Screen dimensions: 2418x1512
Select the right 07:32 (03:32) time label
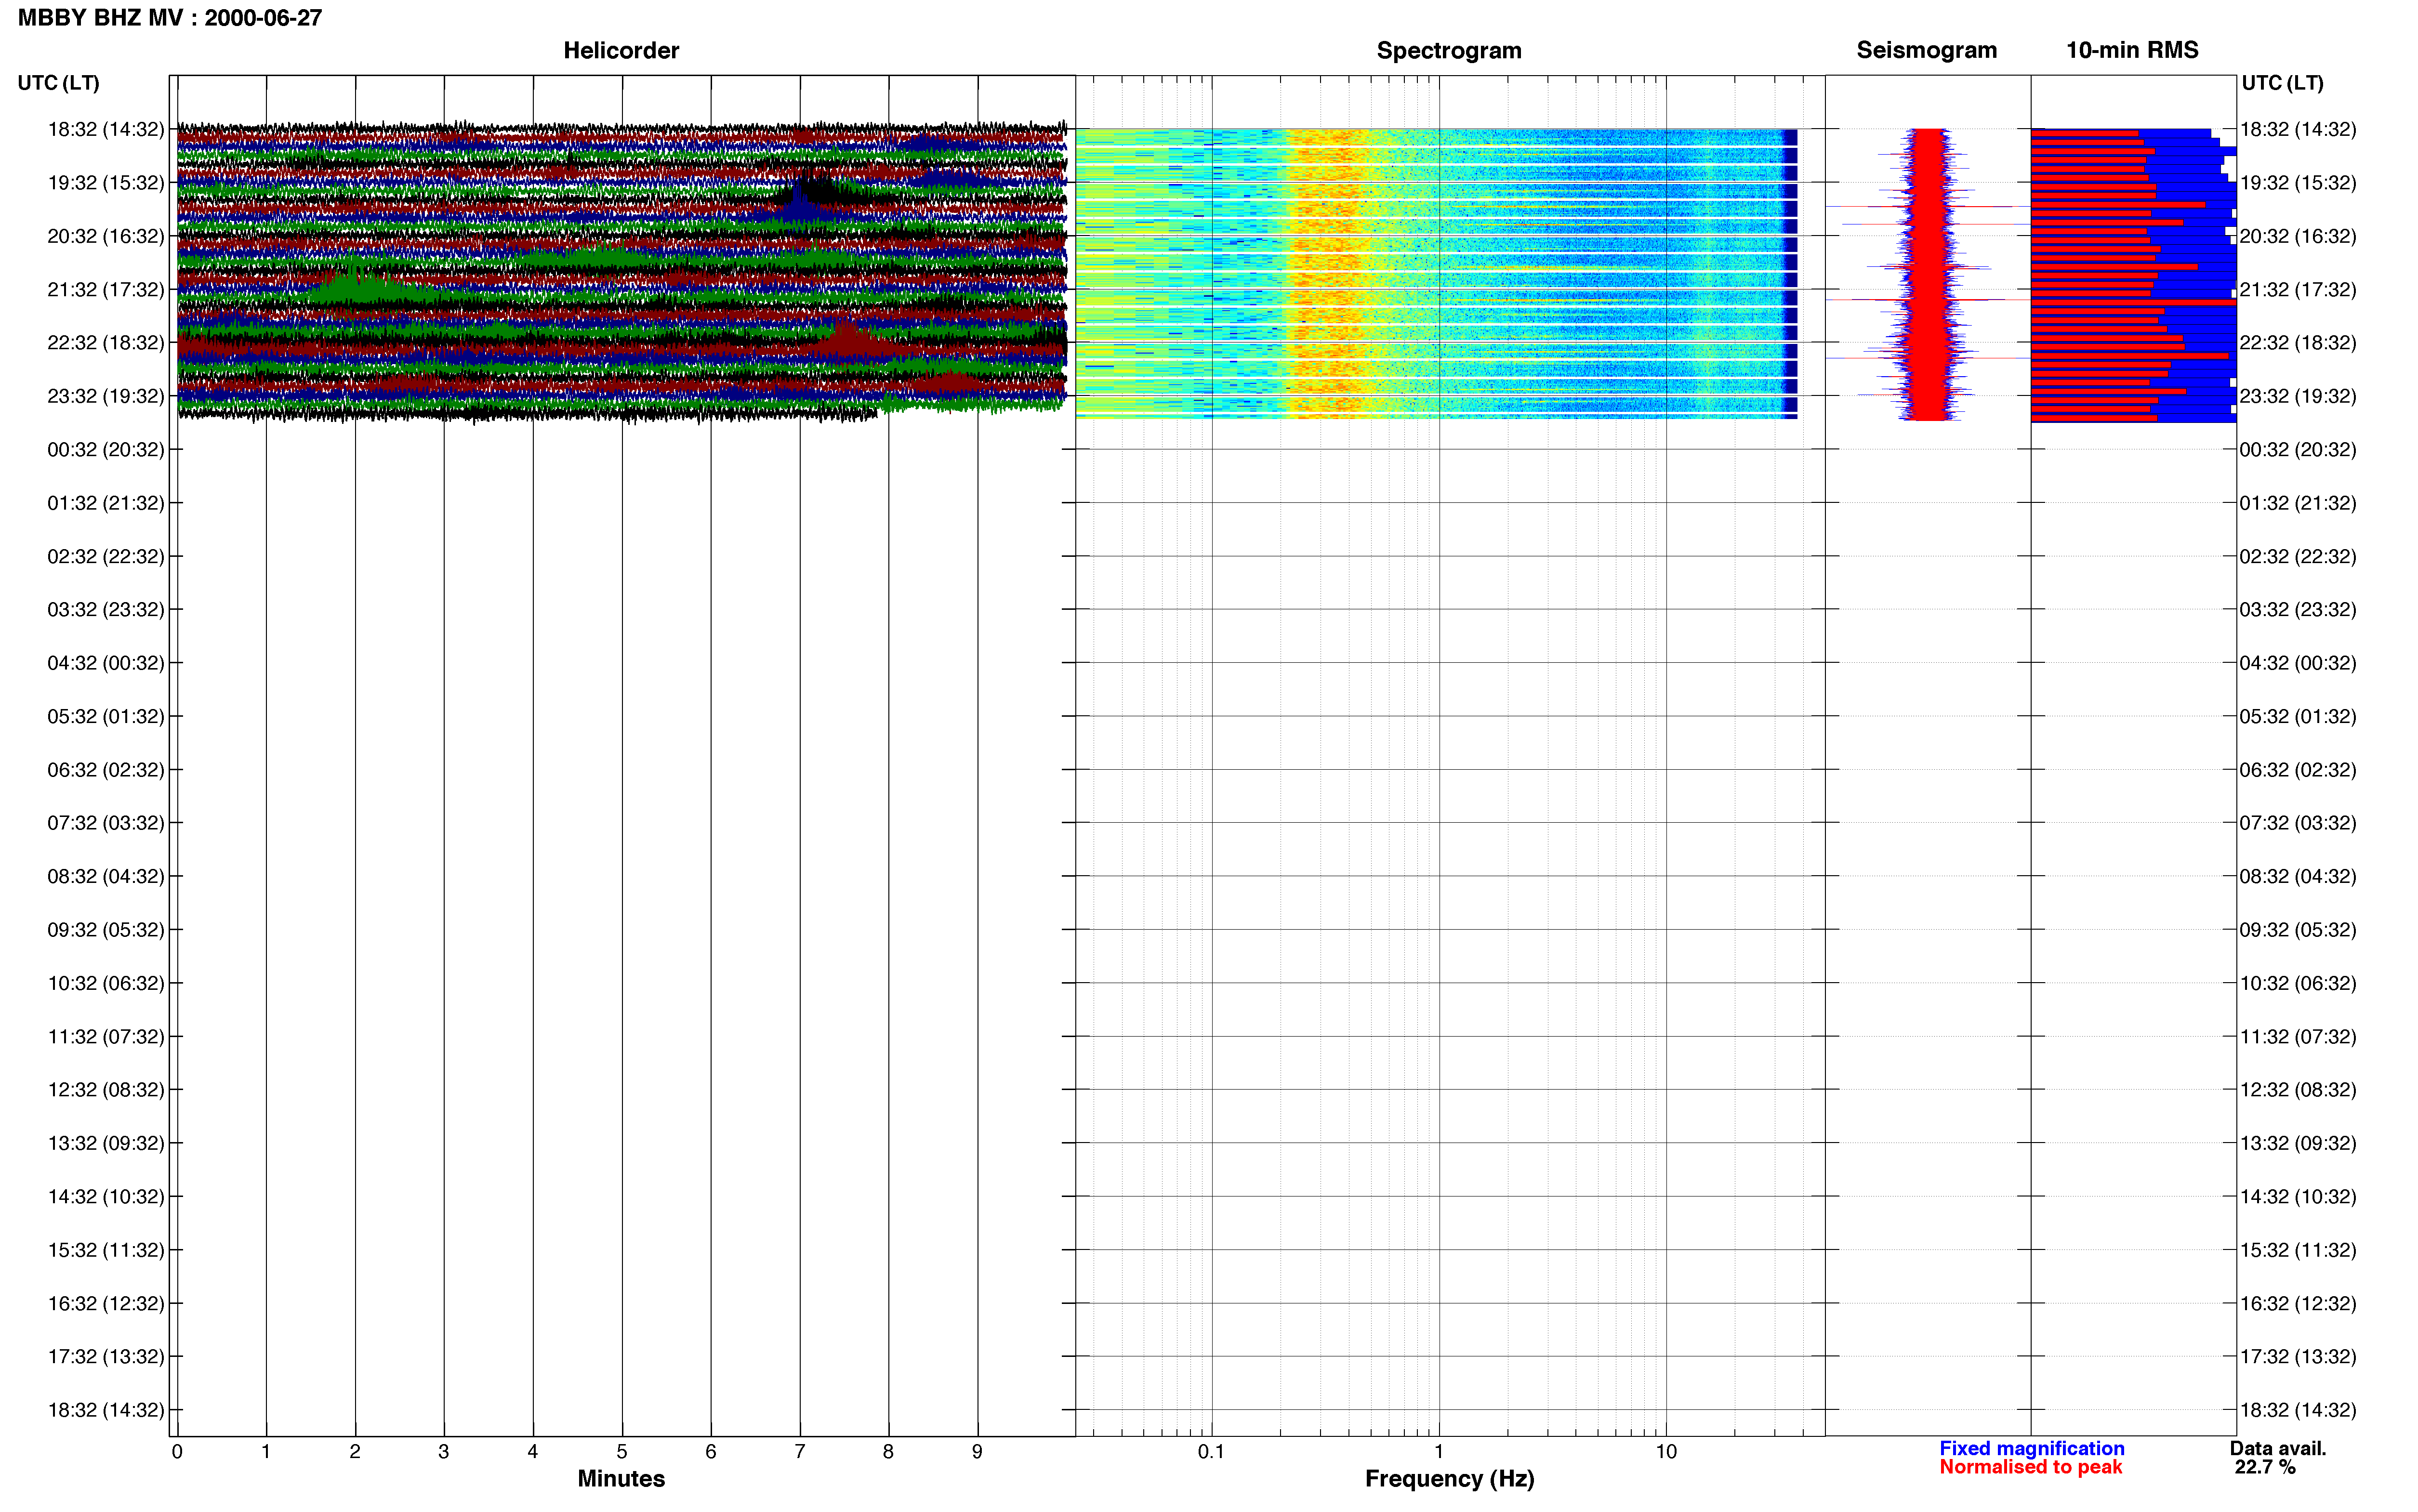2298,823
